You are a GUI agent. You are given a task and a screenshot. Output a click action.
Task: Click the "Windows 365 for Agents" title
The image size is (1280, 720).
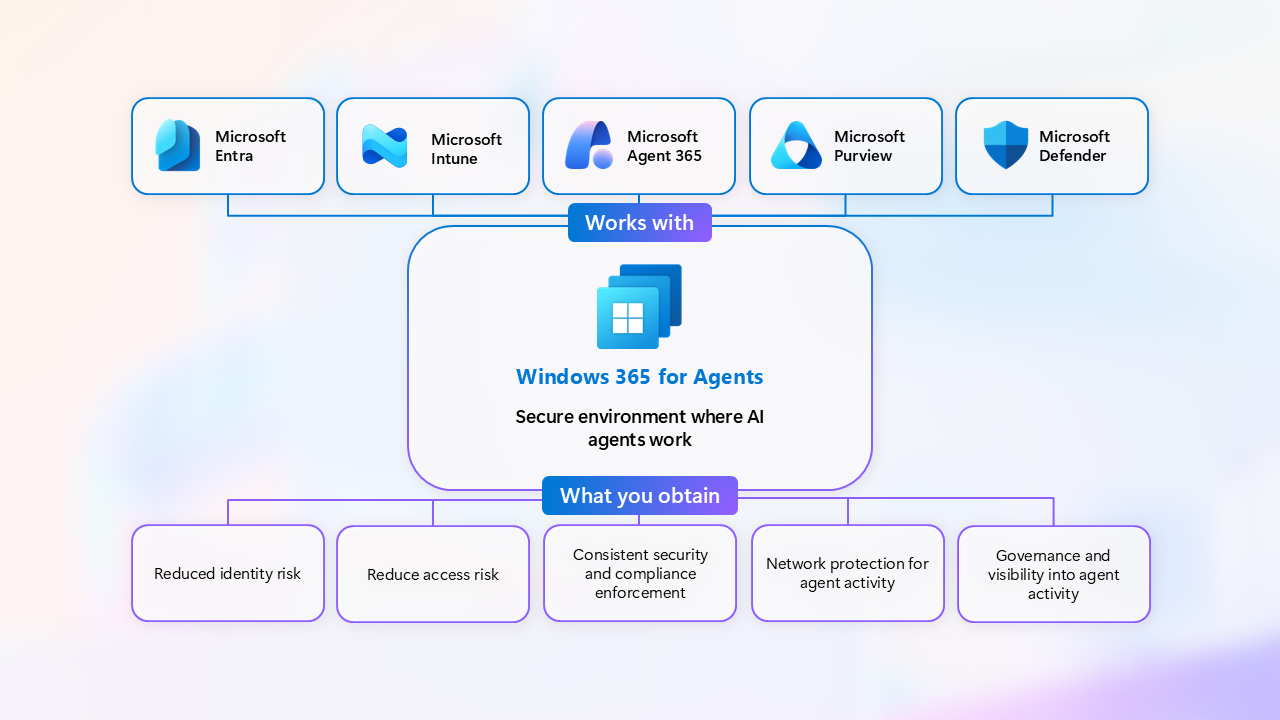click(x=640, y=377)
